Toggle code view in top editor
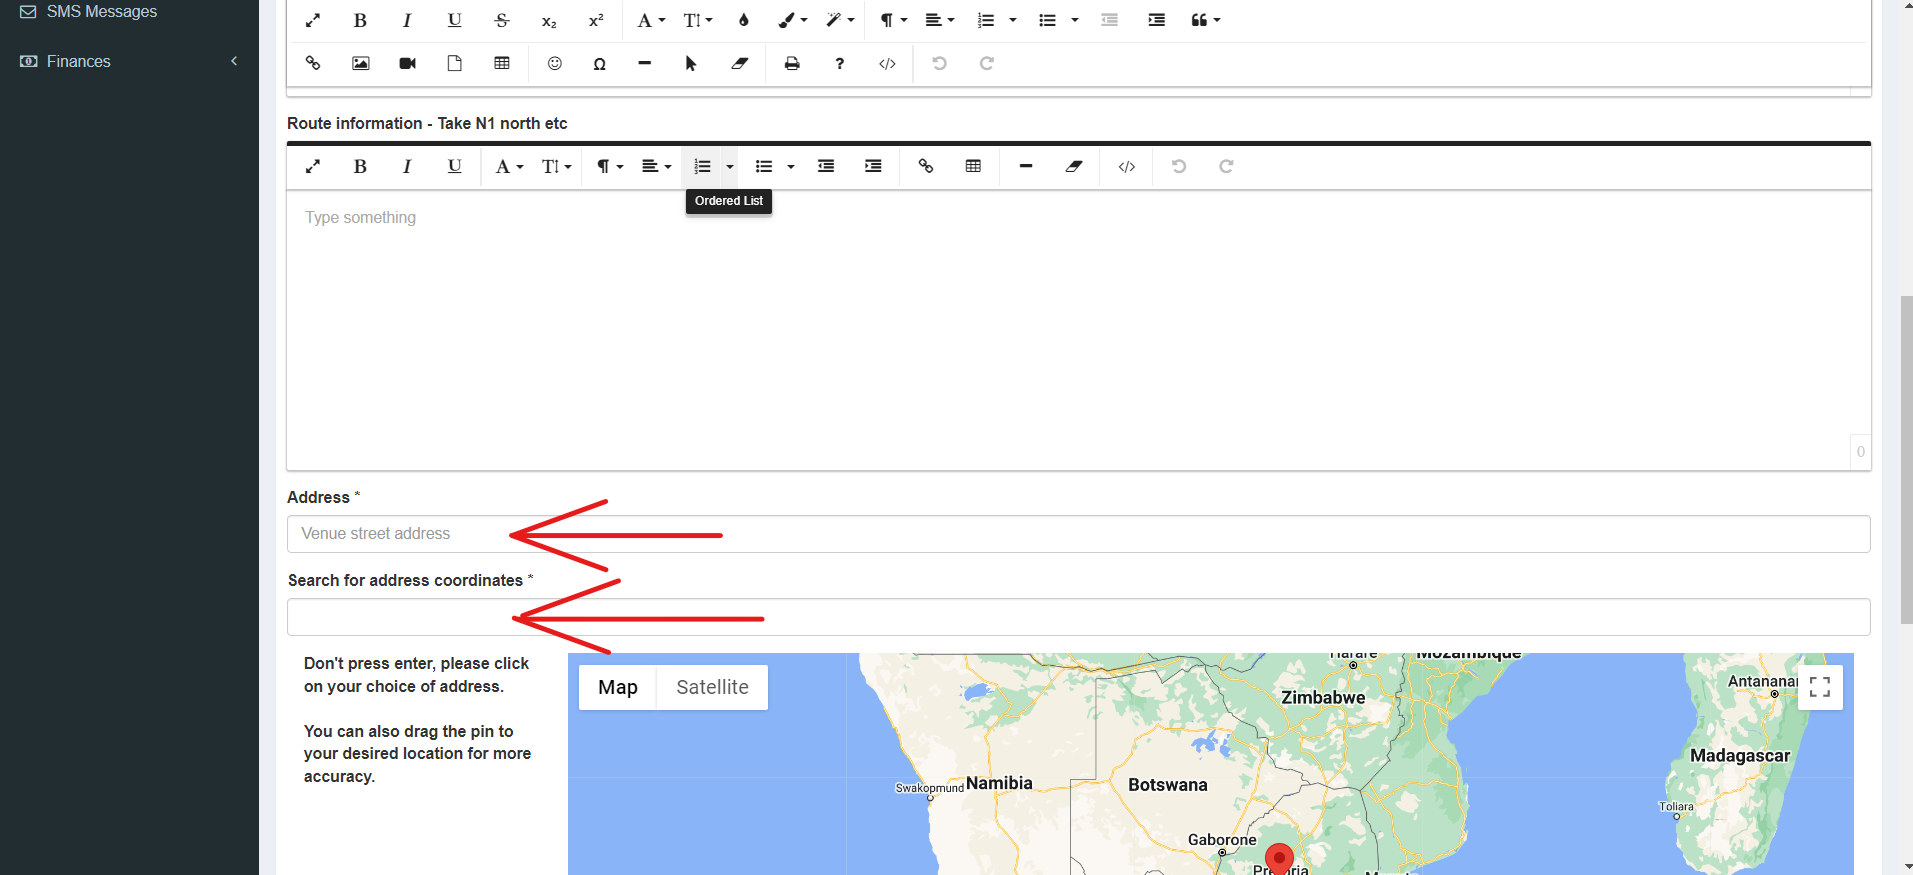 (x=887, y=63)
